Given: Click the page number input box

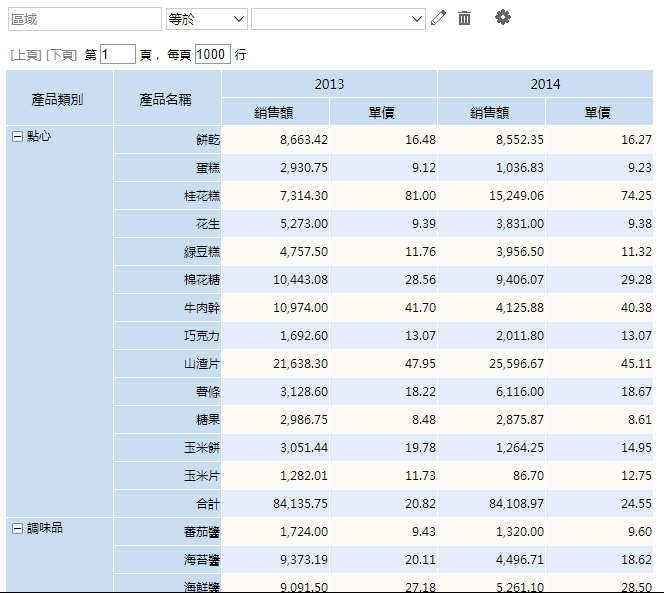Looking at the screenshot, I should click(x=118, y=55).
